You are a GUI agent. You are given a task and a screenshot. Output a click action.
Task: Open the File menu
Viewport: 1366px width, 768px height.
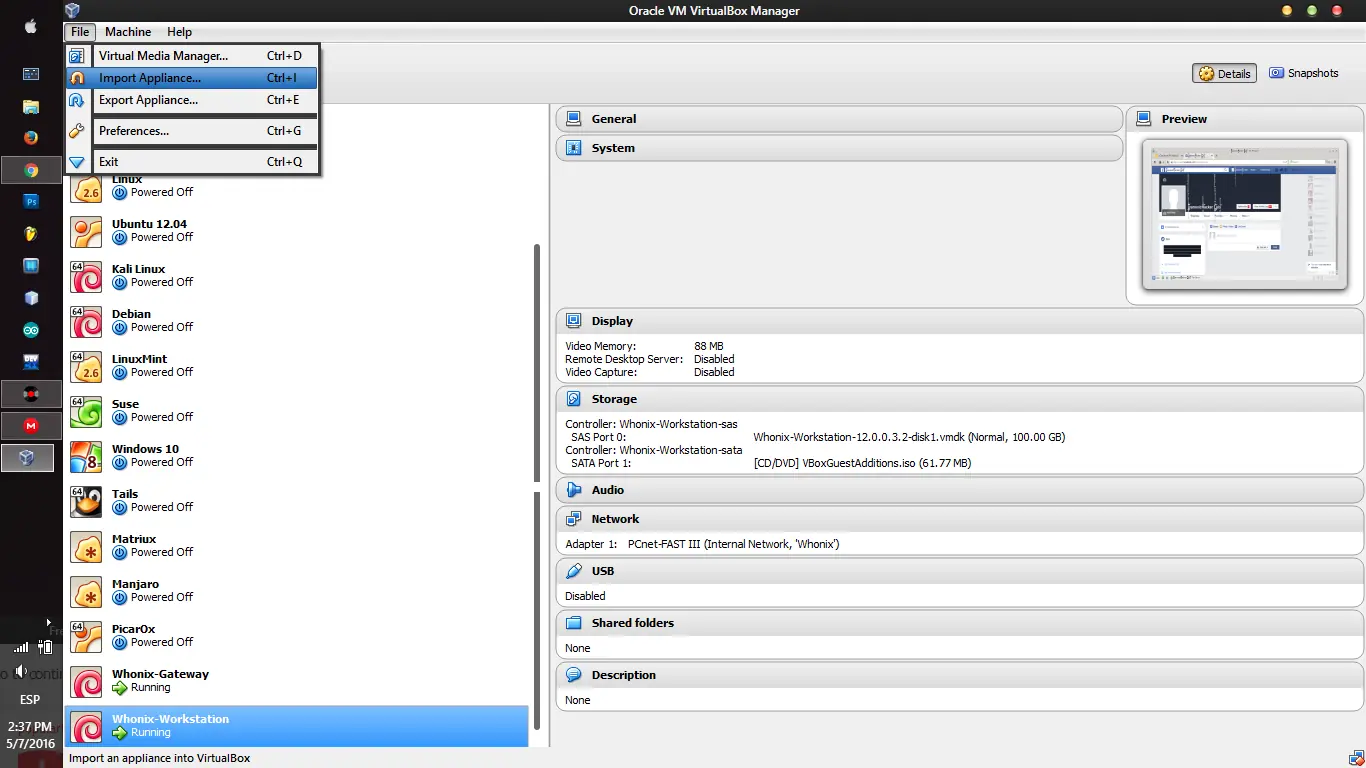80,32
